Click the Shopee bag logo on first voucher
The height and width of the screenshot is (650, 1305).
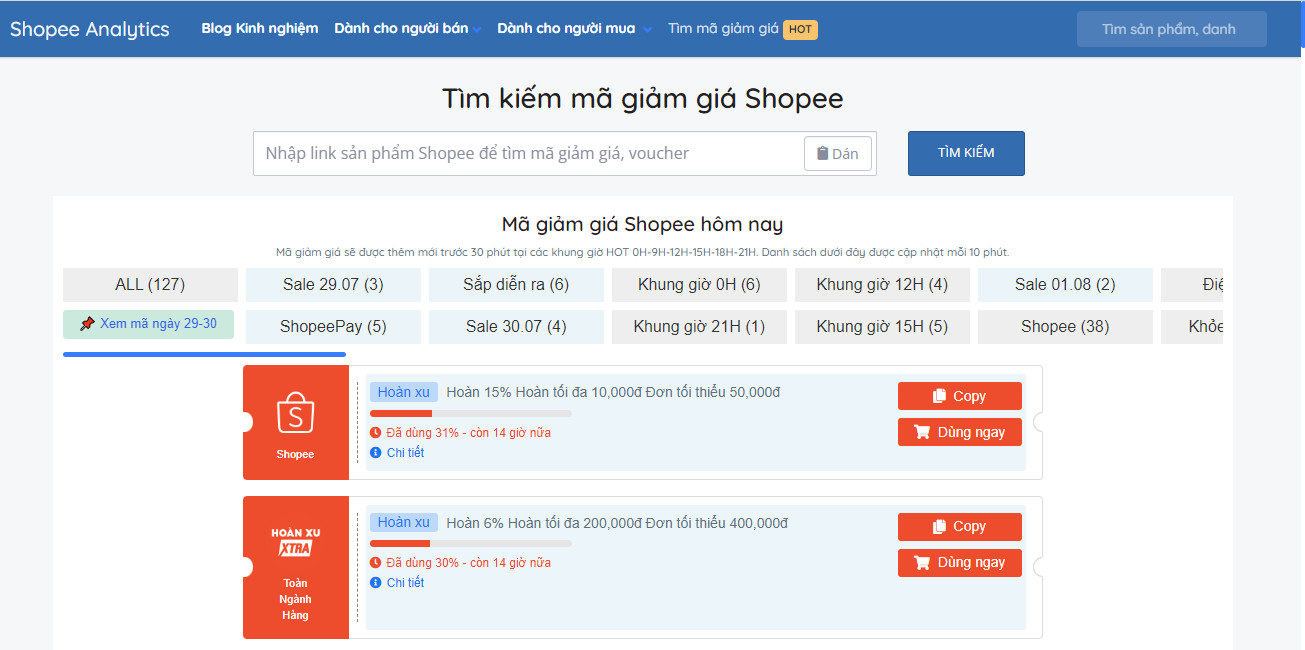coord(295,413)
